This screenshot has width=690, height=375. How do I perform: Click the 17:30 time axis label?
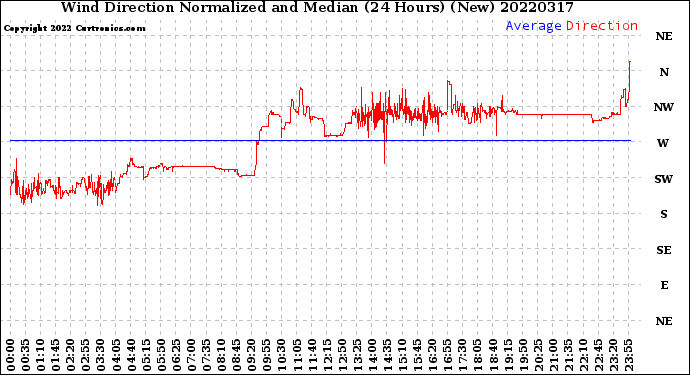click(x=462, y=355)
